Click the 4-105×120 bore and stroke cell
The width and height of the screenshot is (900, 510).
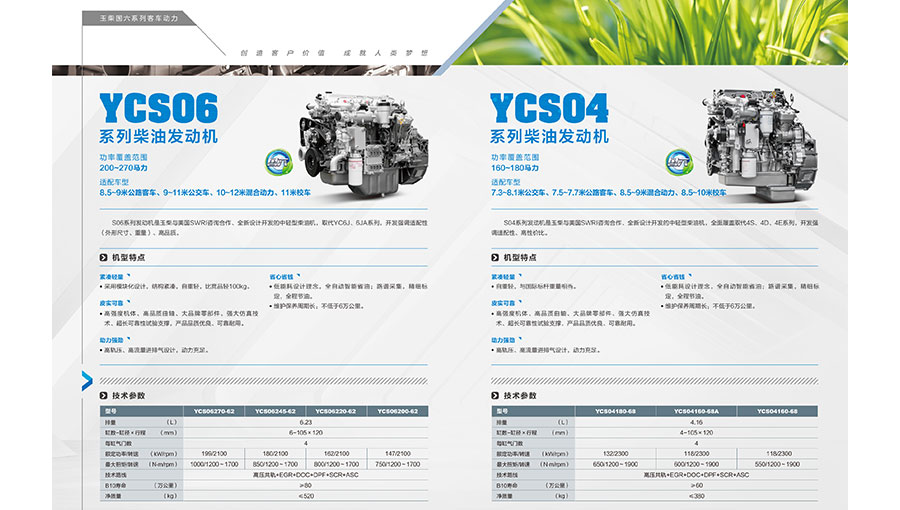tap(696, 433)
